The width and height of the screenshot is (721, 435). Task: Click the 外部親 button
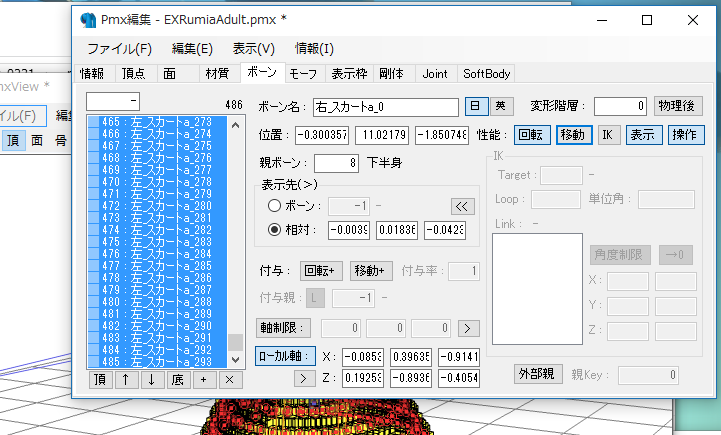535,375
